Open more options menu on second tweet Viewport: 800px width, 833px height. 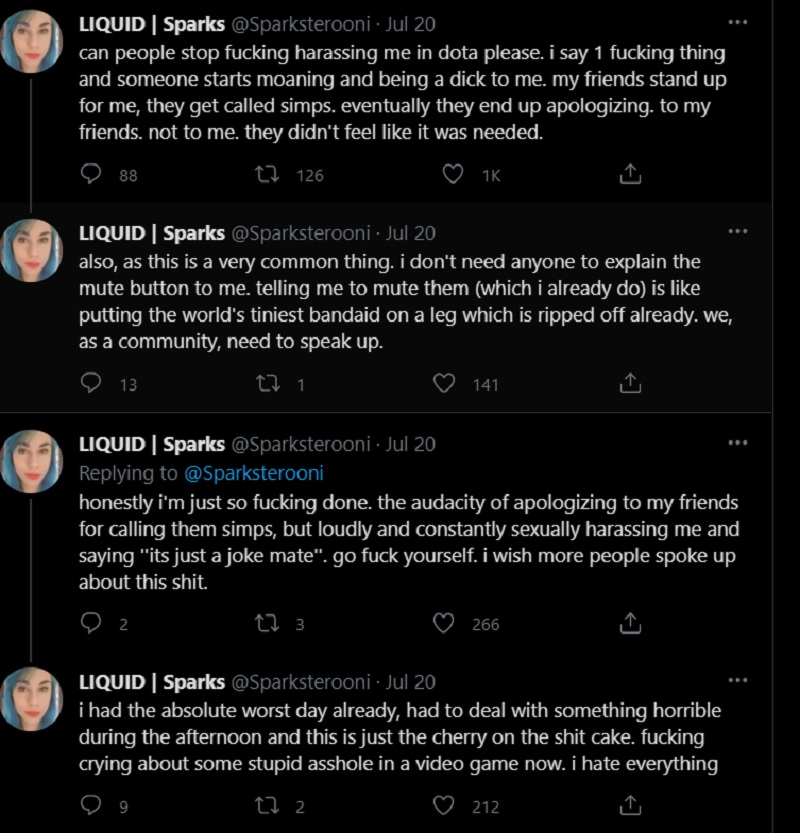tap(738, 231)
